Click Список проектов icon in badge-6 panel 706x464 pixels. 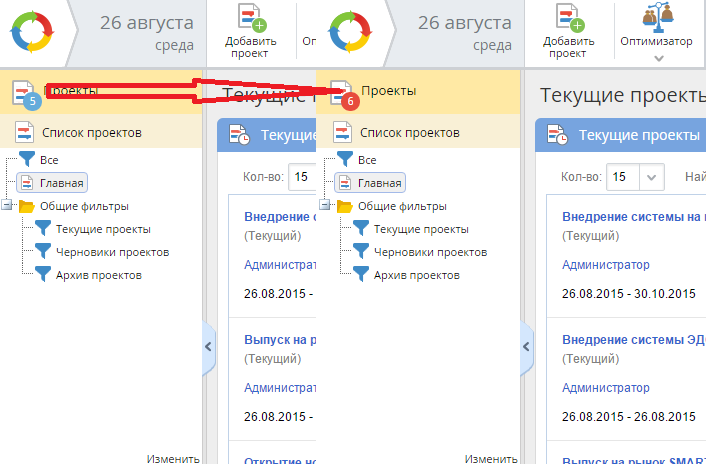point(342,132)
